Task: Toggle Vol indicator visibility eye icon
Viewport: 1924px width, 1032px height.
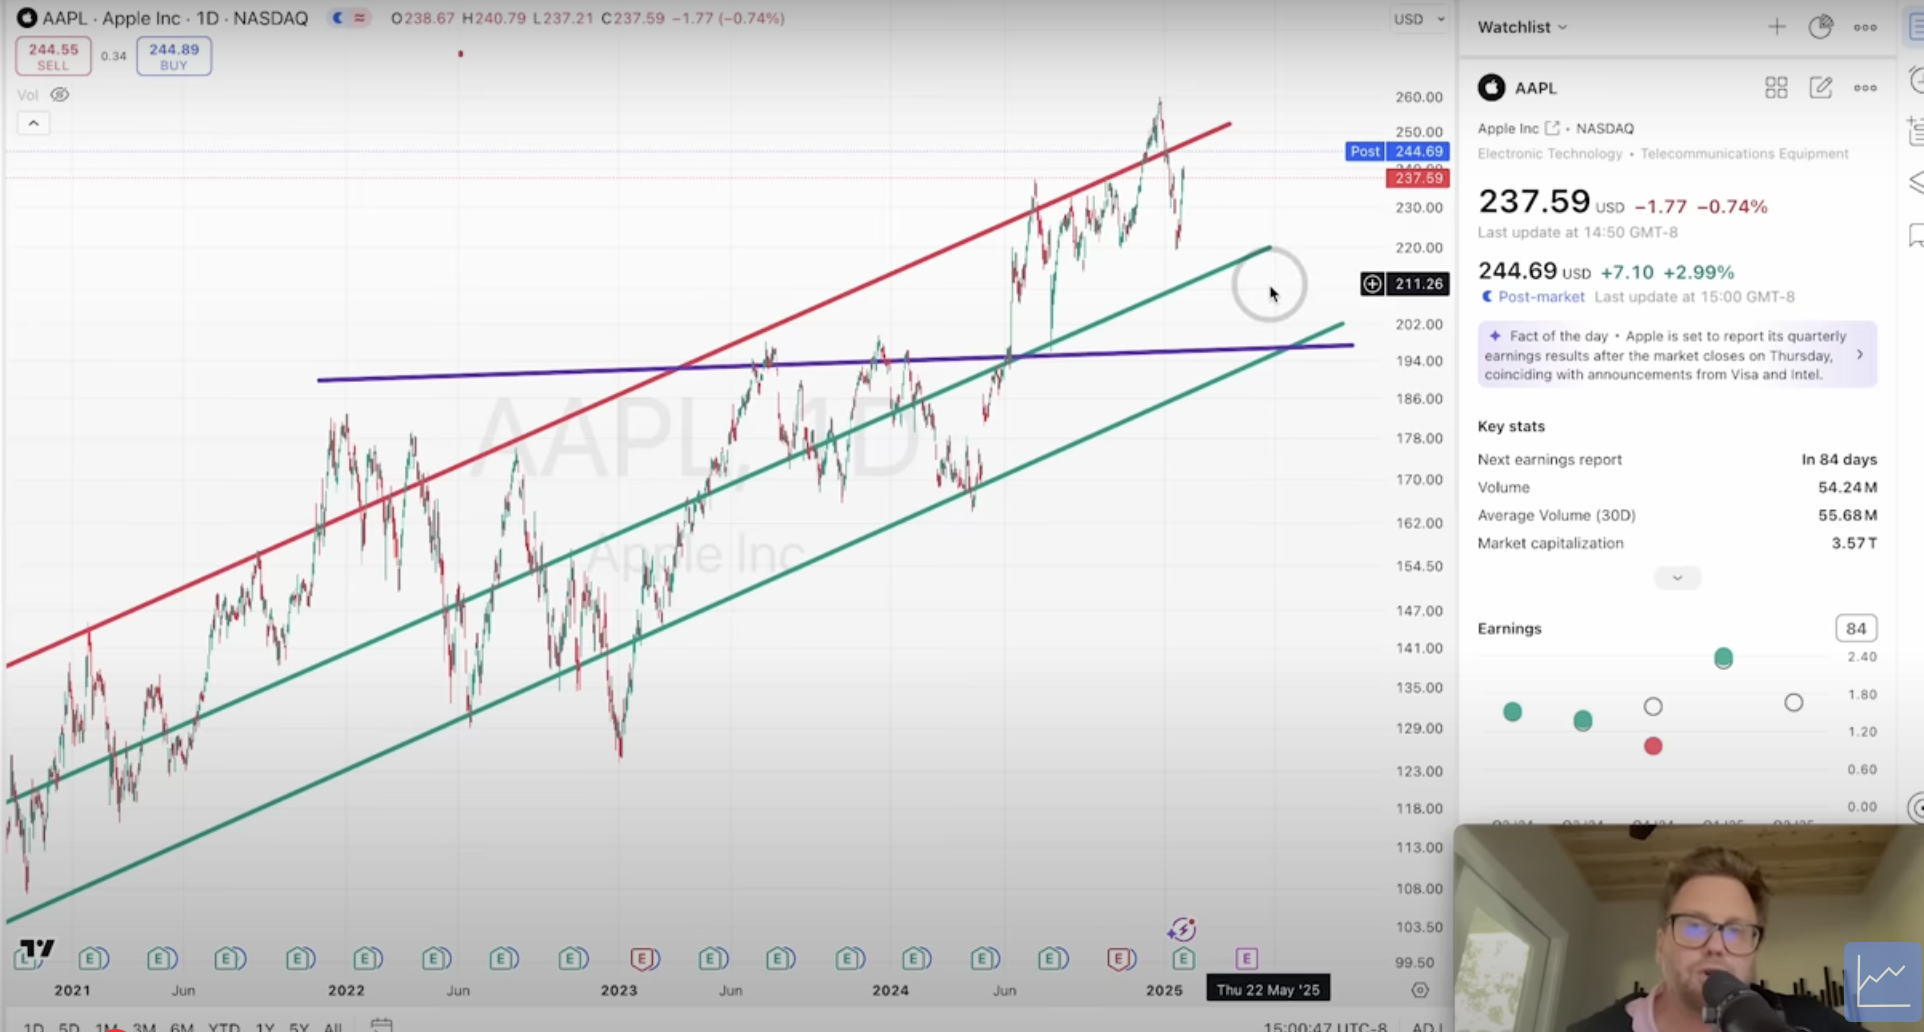Action: [x=60, y=95]
